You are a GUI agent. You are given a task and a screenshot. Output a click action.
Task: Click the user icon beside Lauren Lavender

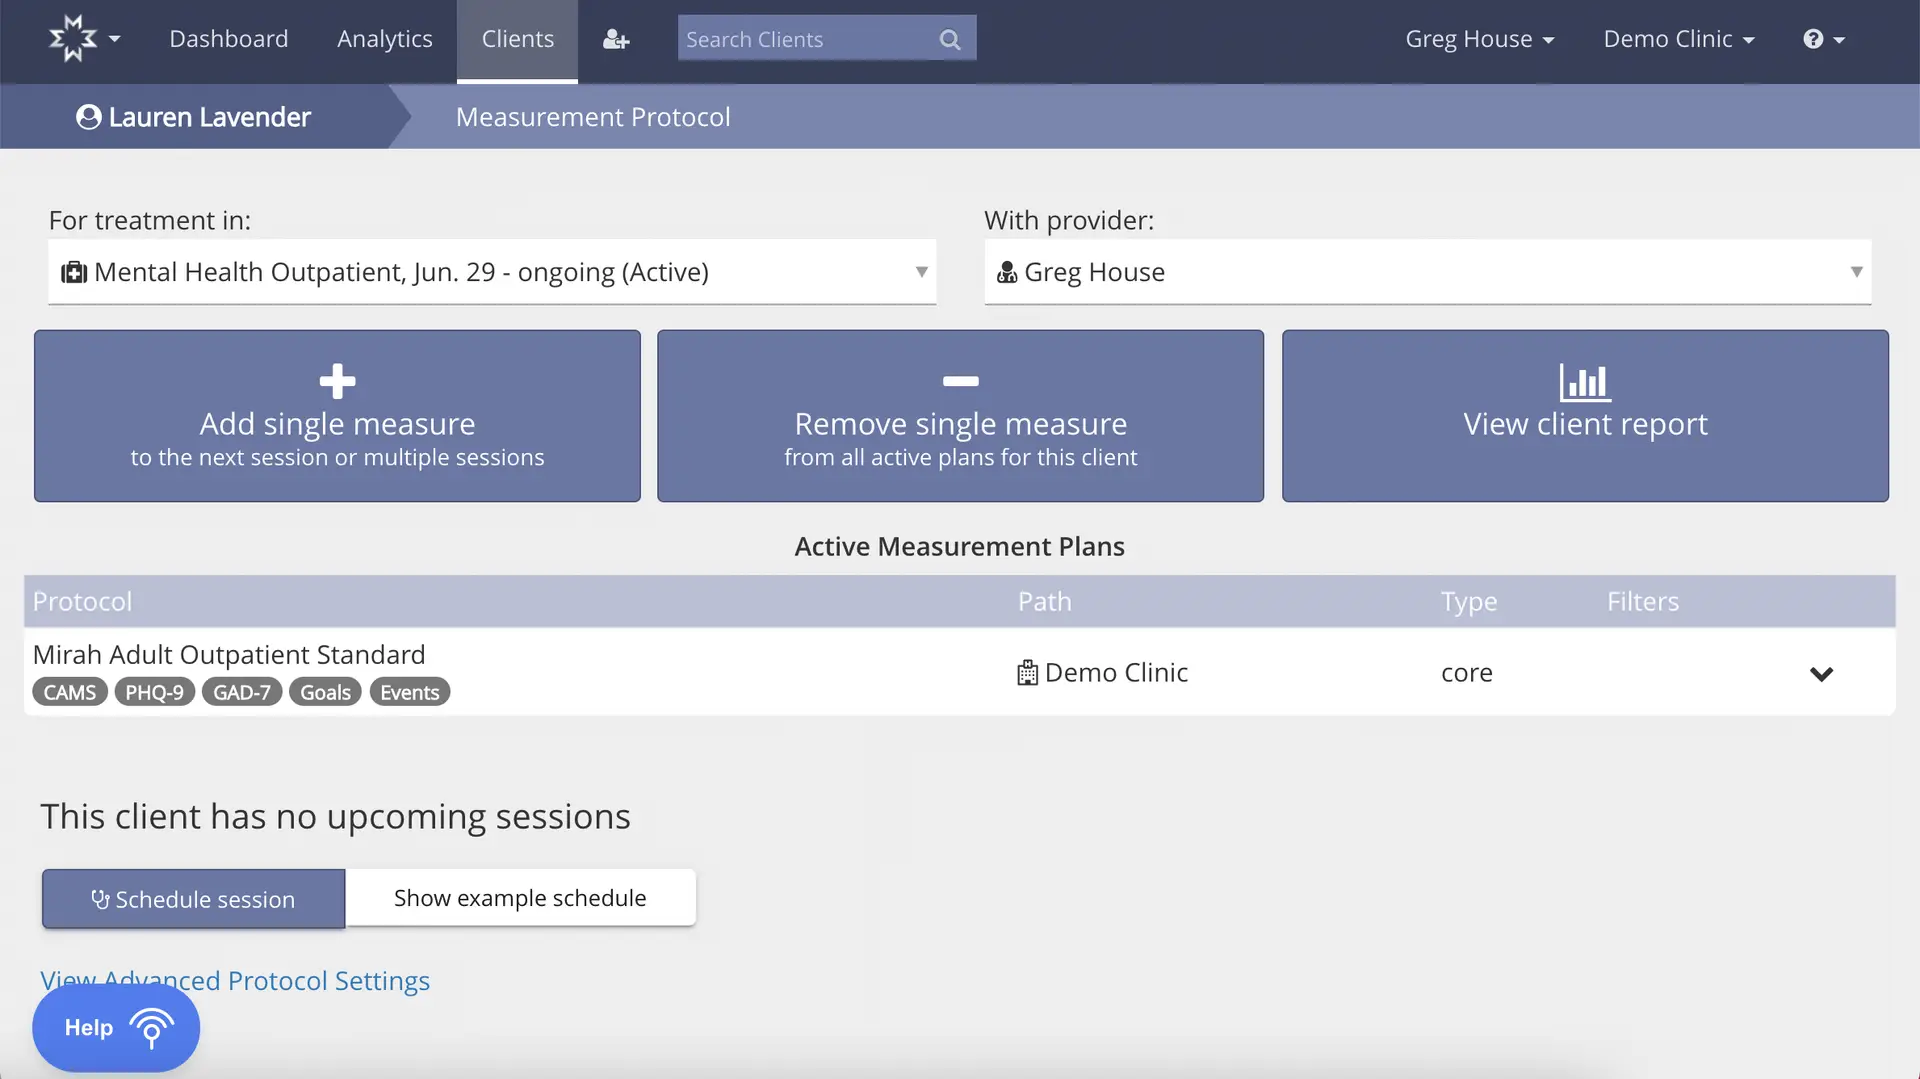87,116
